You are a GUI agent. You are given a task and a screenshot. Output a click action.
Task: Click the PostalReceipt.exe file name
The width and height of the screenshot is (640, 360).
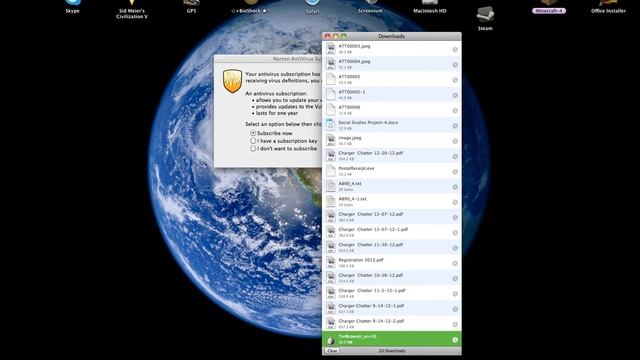point(356,168)
